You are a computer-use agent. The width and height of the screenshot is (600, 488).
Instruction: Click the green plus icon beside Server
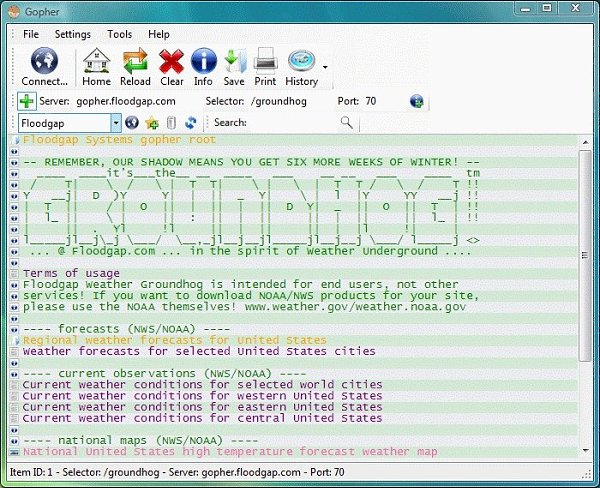(x=27, y=101)
